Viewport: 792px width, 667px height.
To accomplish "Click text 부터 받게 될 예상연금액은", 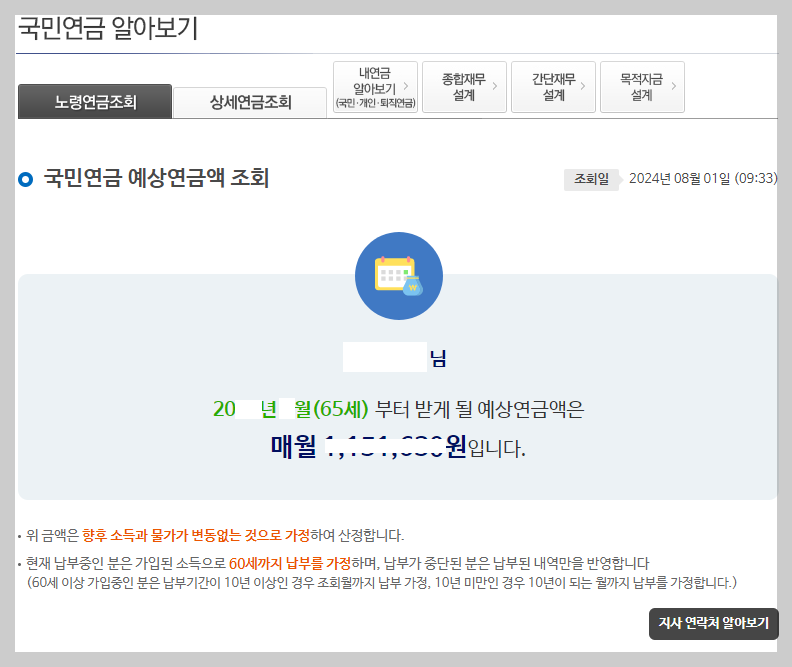I will [479, 409].
